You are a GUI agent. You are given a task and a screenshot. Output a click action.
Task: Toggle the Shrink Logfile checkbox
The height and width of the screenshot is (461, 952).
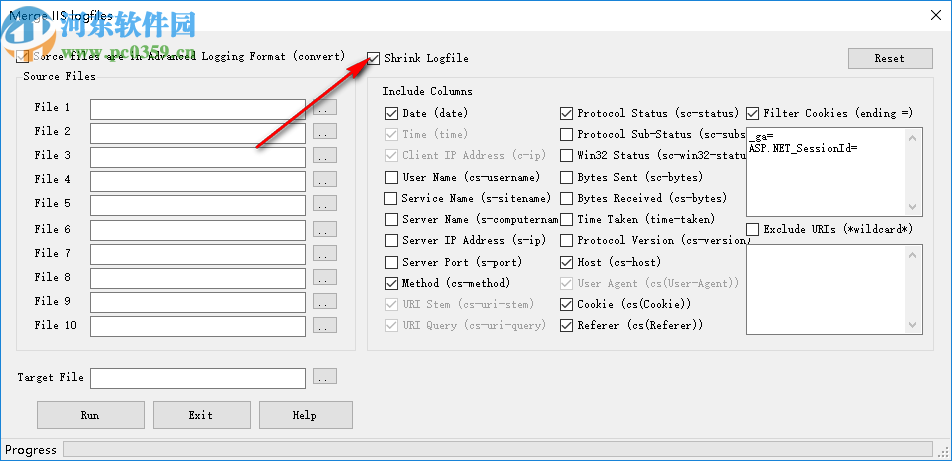[x=374, y=58]
